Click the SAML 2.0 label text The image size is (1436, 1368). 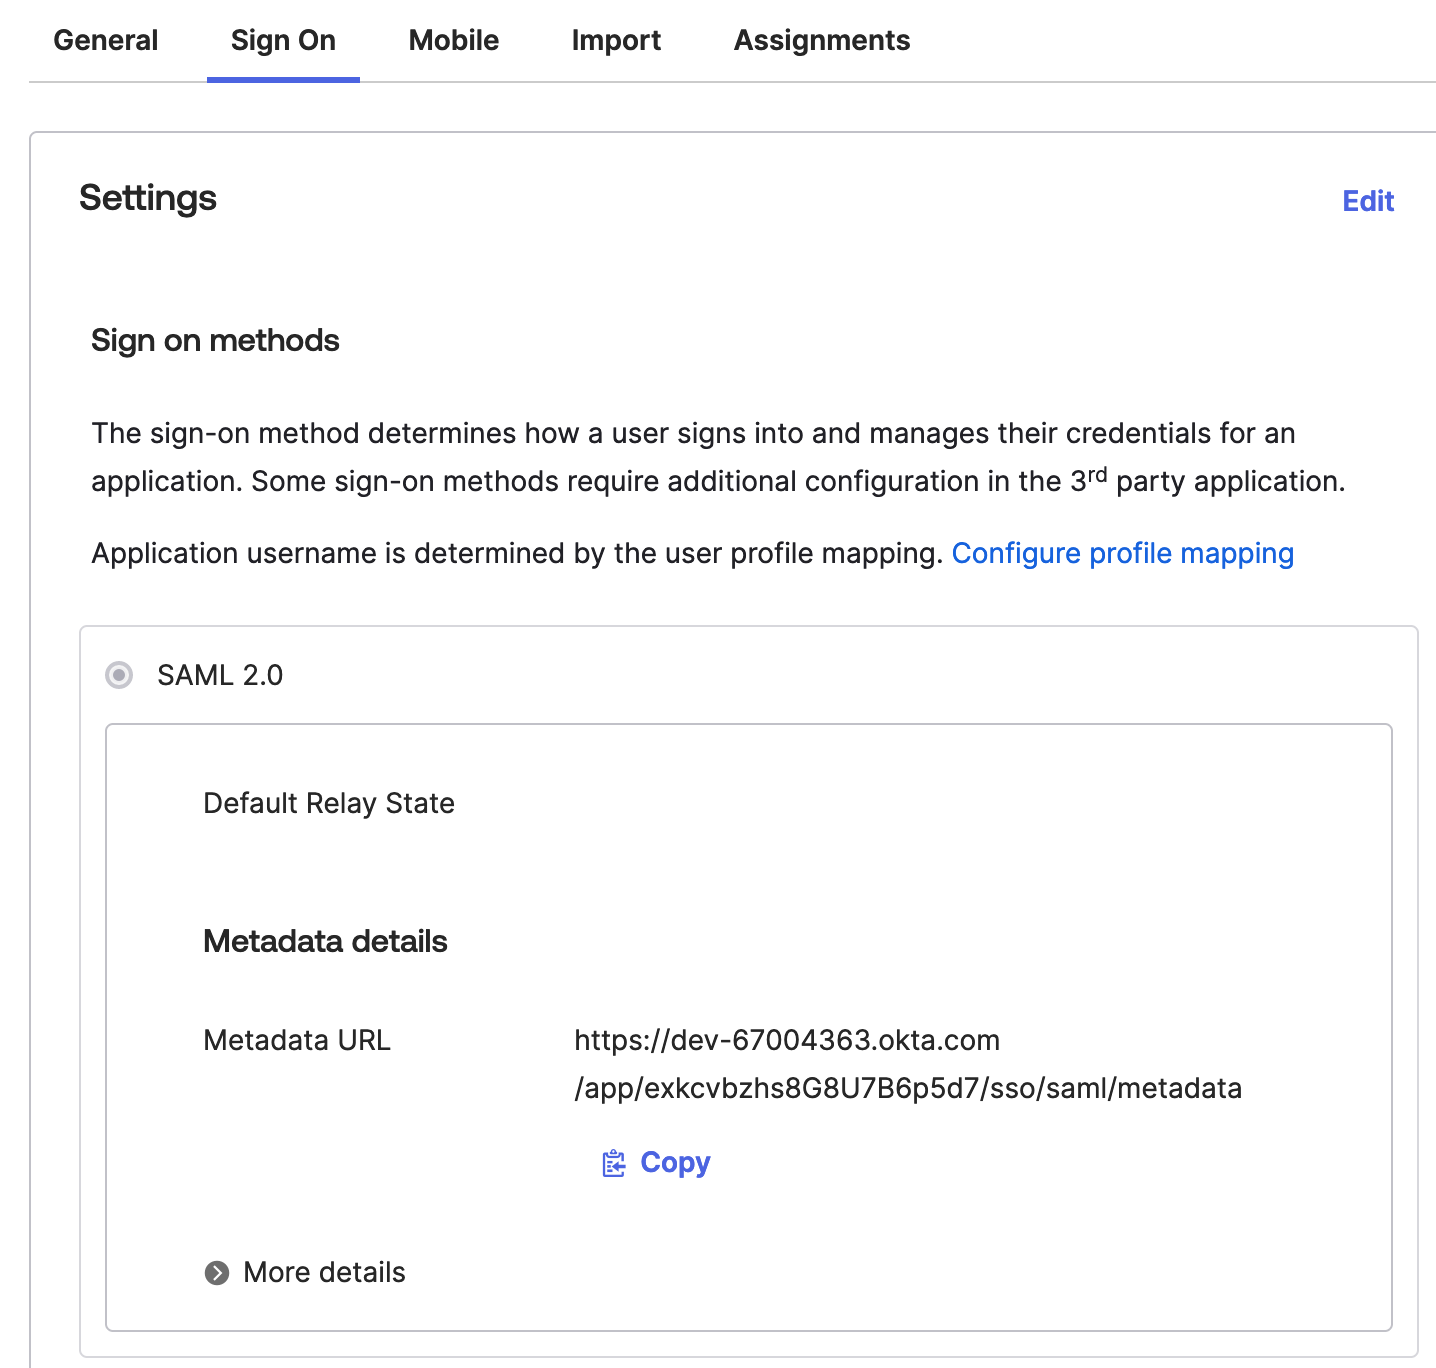(x=220, y=675)
